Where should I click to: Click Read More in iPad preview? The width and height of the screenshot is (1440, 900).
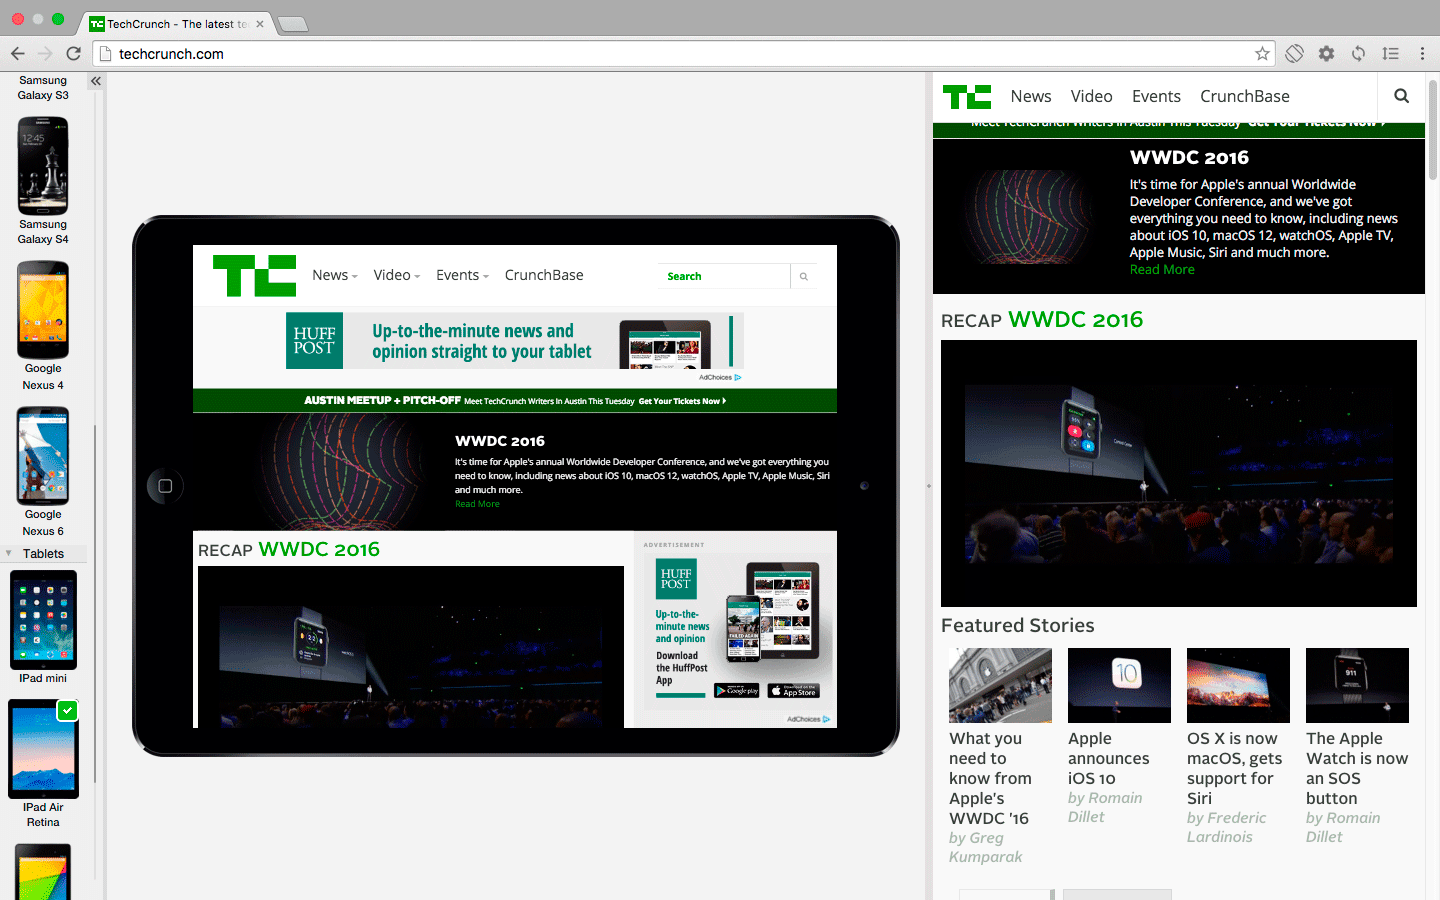tap(477, 504)
